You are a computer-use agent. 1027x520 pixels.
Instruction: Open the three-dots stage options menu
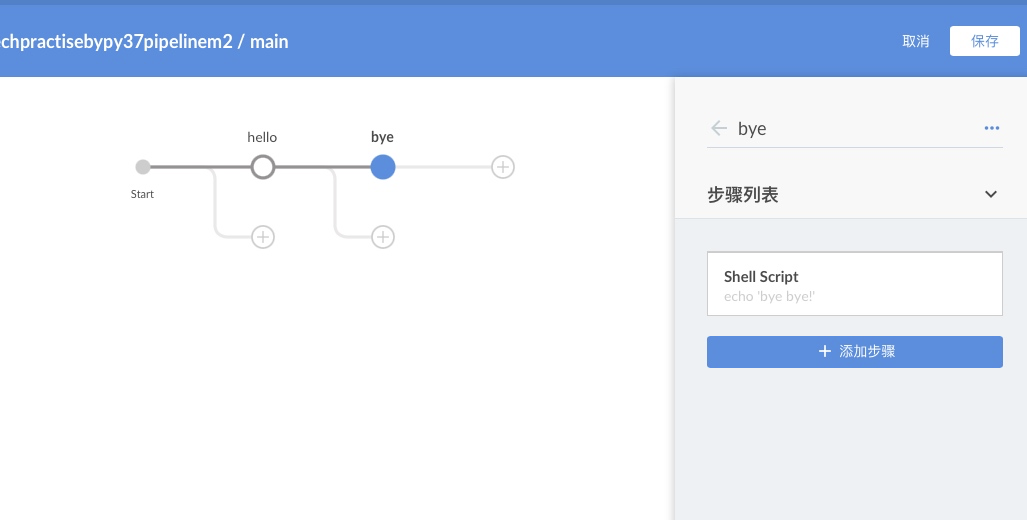tap(991, 128)
